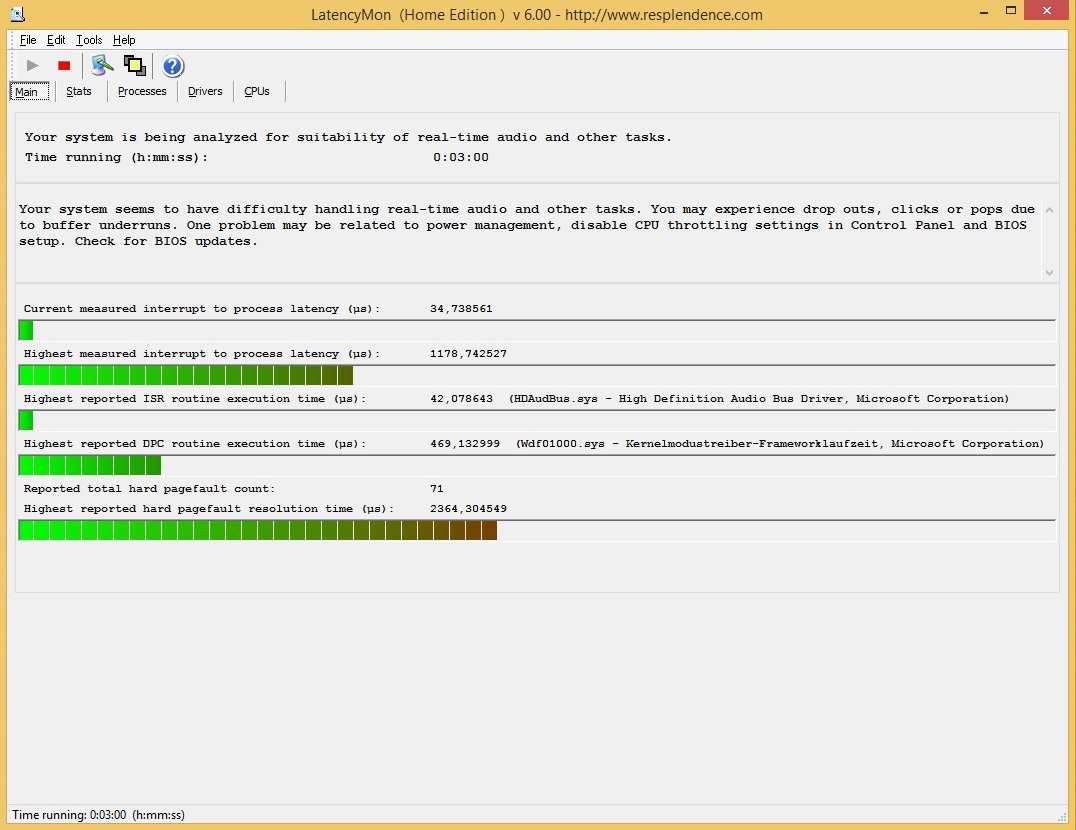Click the status bar time running text

click(x=98, y=815)
